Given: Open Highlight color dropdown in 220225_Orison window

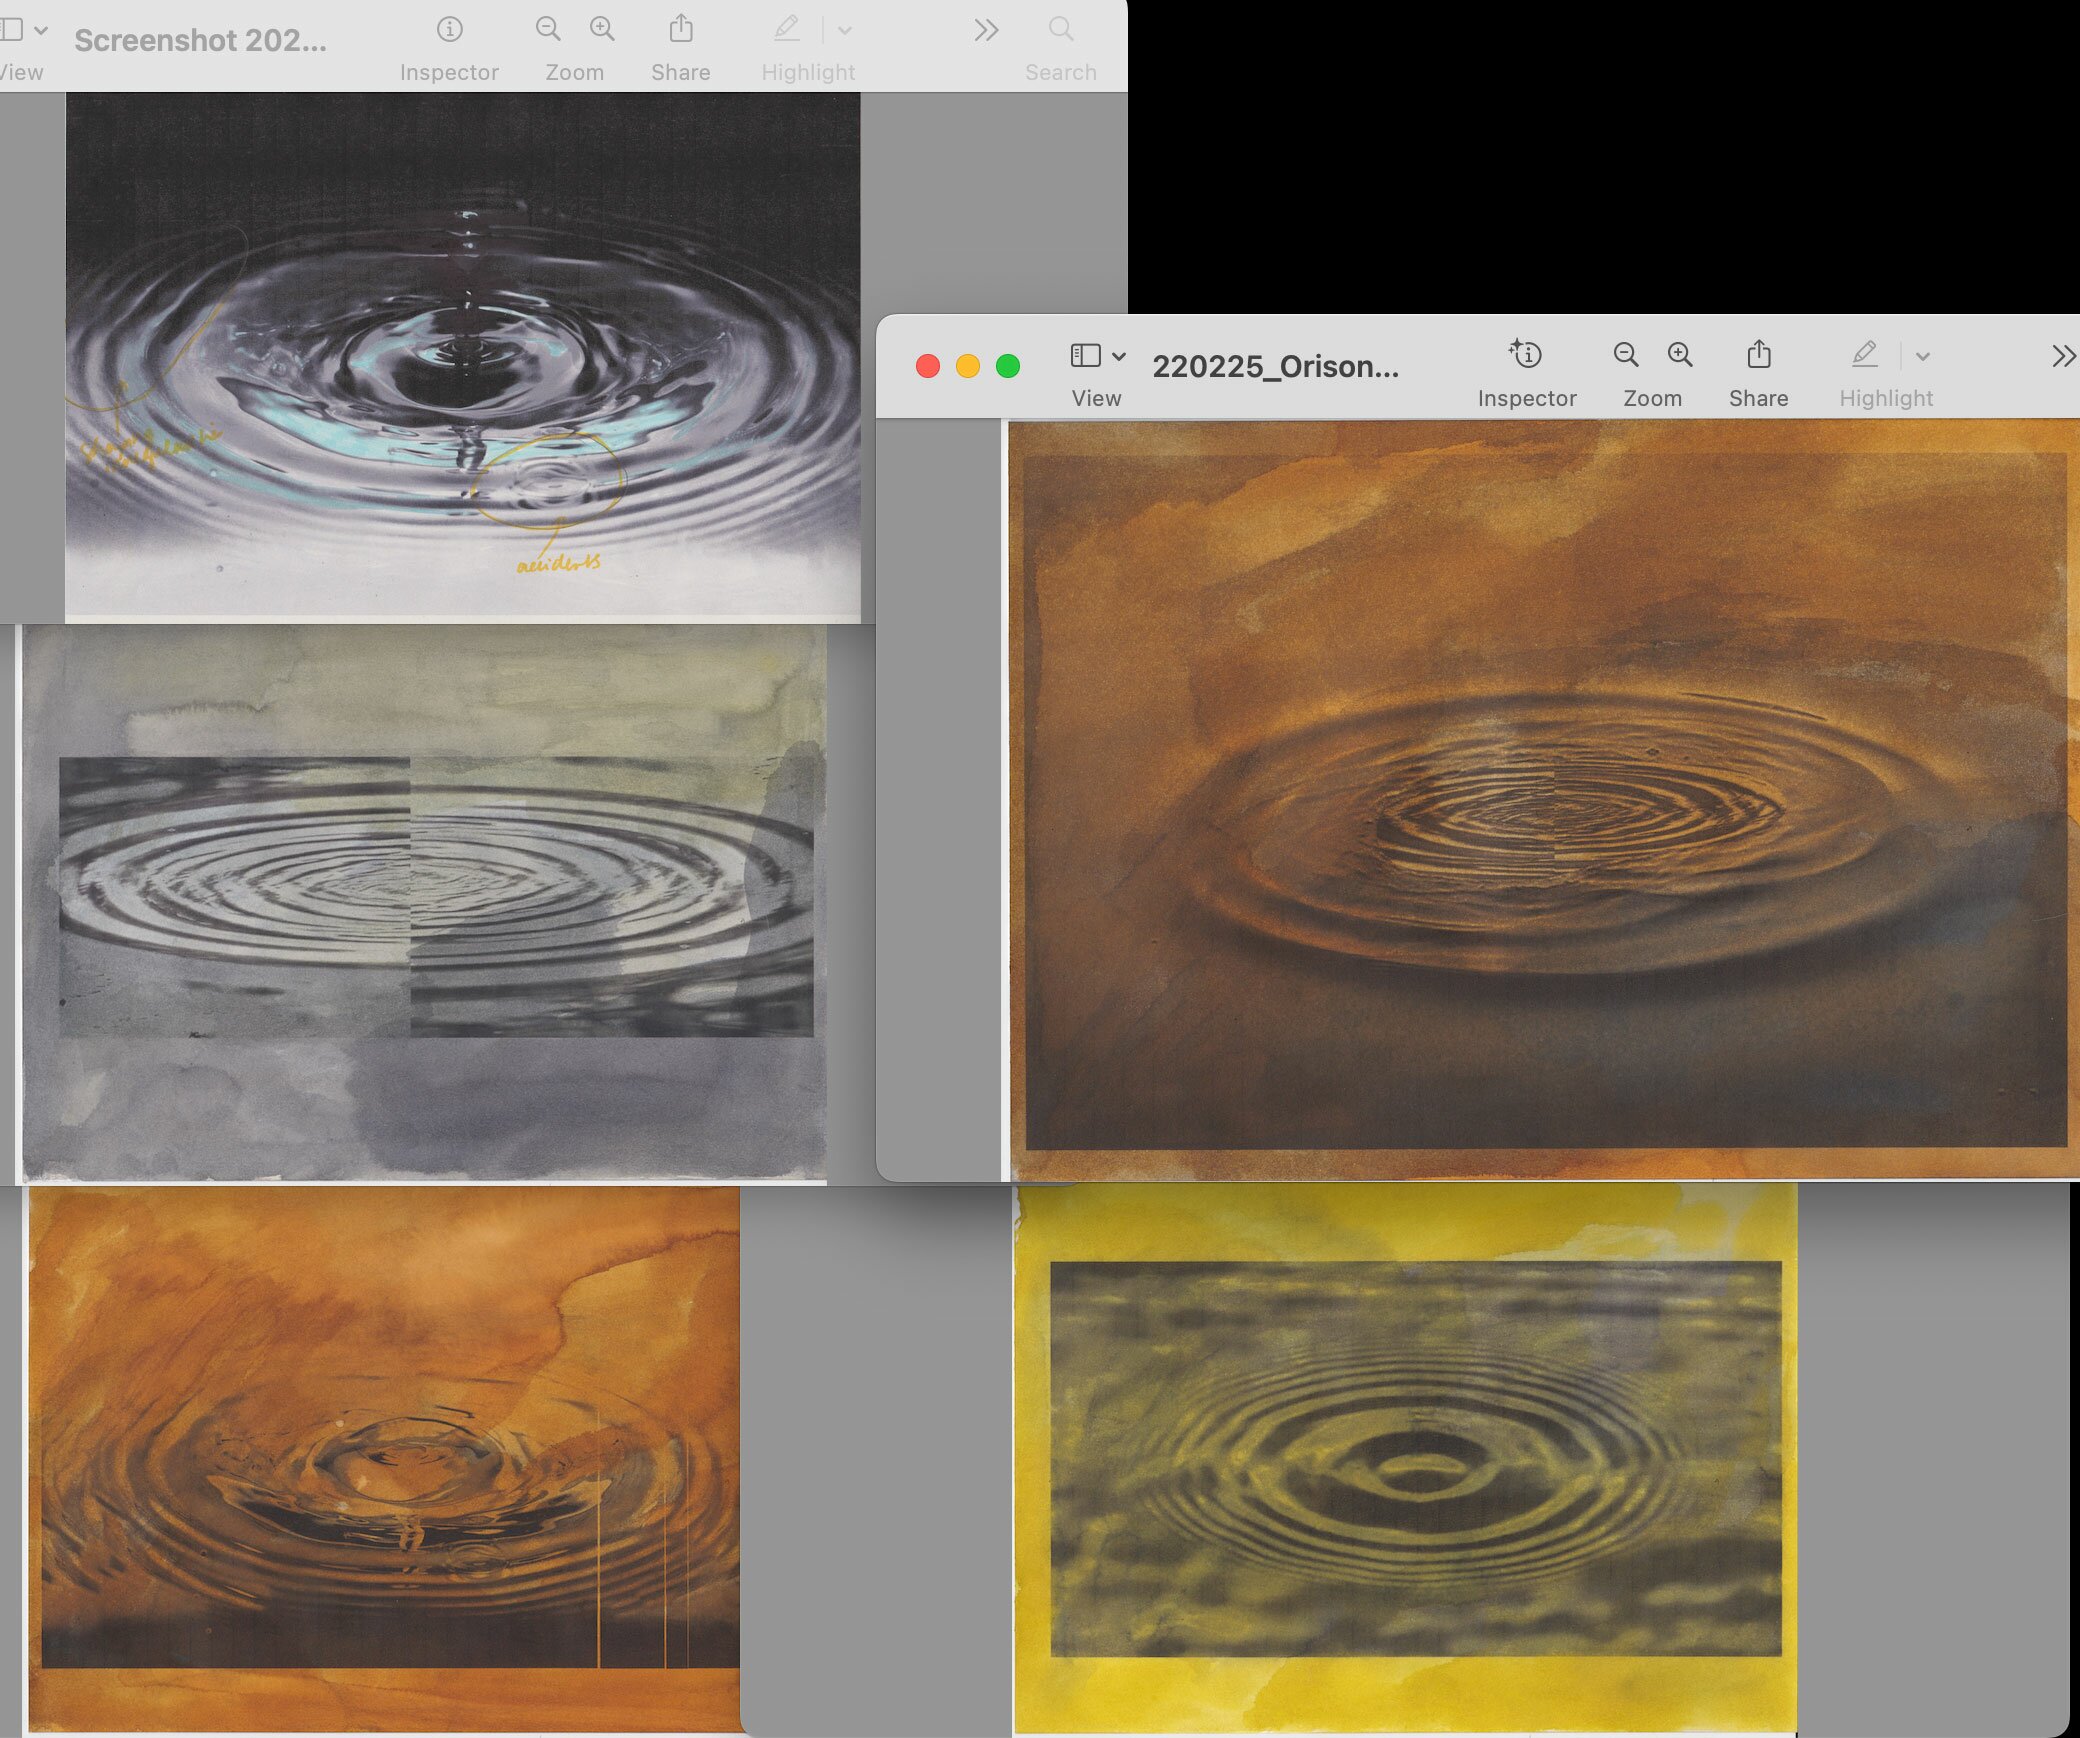Looking at the screenshot, I should (x=1922, y=356).
